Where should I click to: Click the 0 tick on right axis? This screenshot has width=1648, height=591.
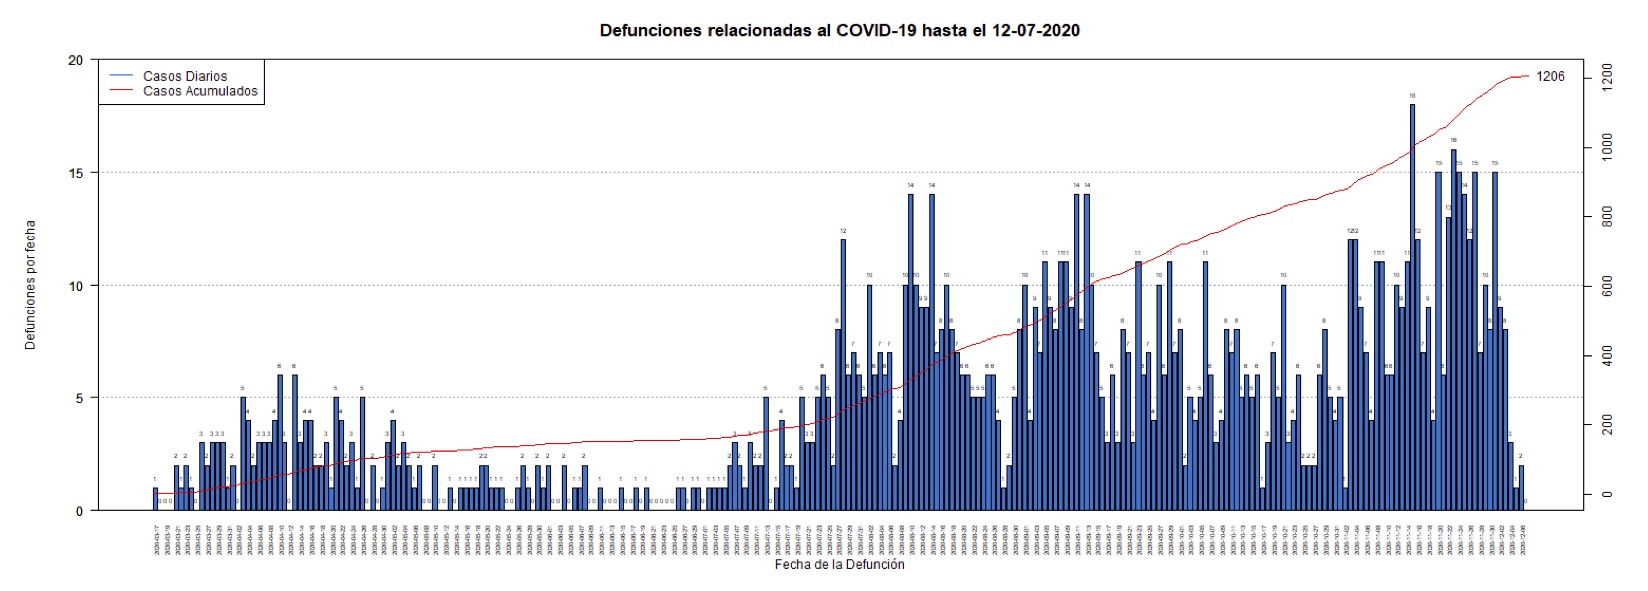point(1607,494)
